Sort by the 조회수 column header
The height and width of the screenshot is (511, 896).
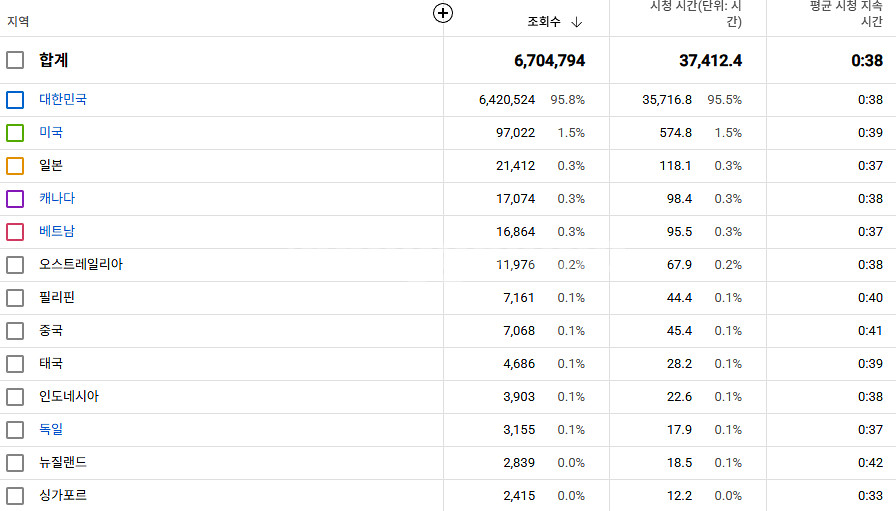pyautogui.click(x=544, y=22)
